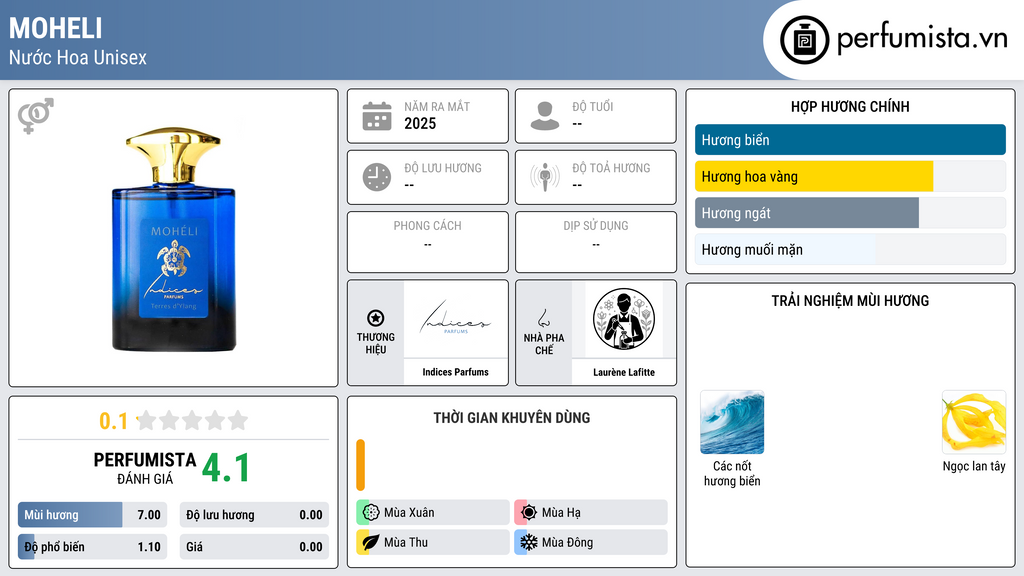Select the Mùa Đông season button
This screenshot has height=576, width=1024.
pos(591,542)
